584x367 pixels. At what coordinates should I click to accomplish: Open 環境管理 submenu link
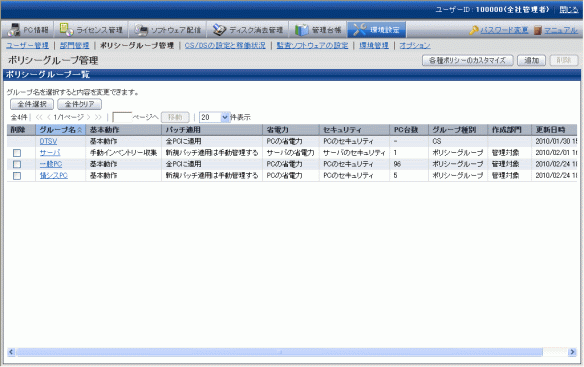coord(374,45)
